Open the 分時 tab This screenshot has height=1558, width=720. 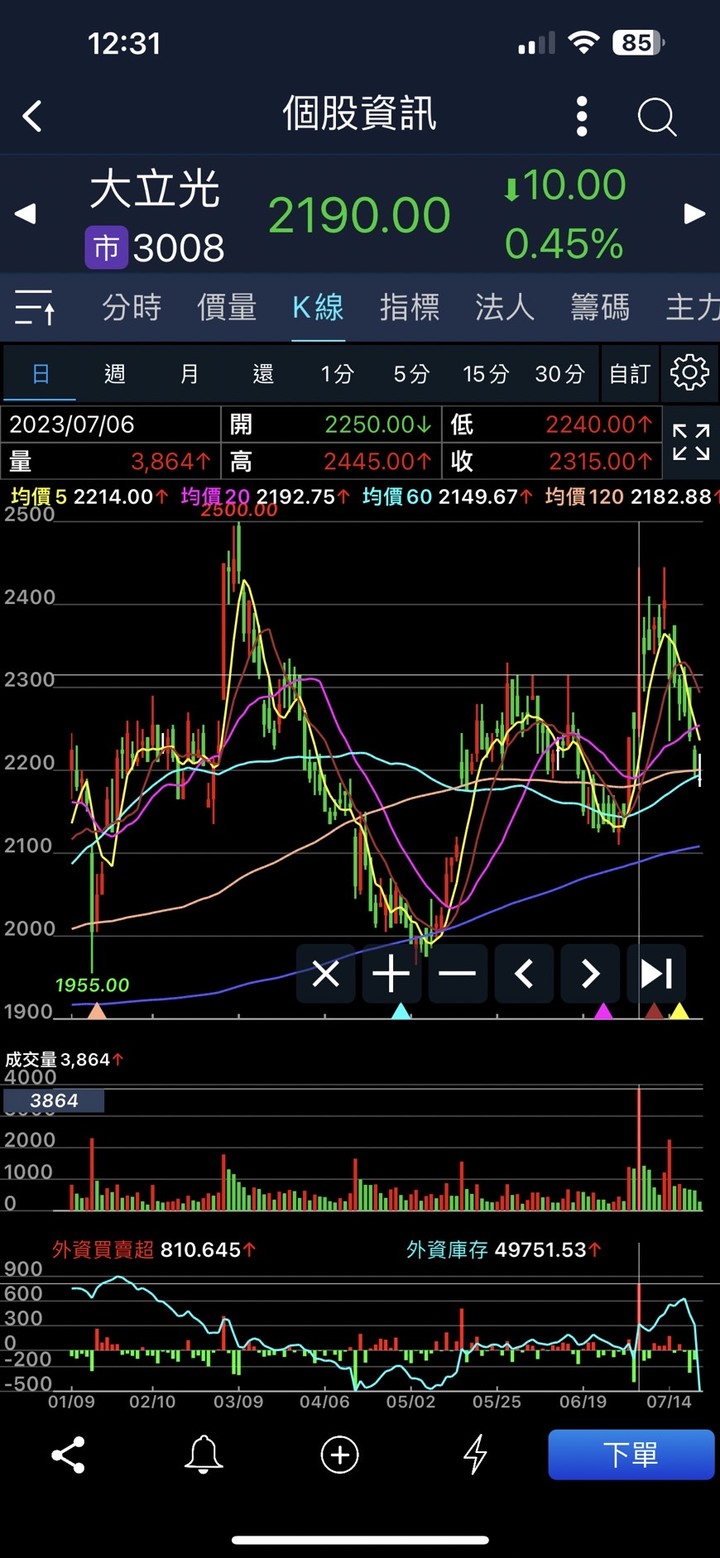(x=131, y=307)
